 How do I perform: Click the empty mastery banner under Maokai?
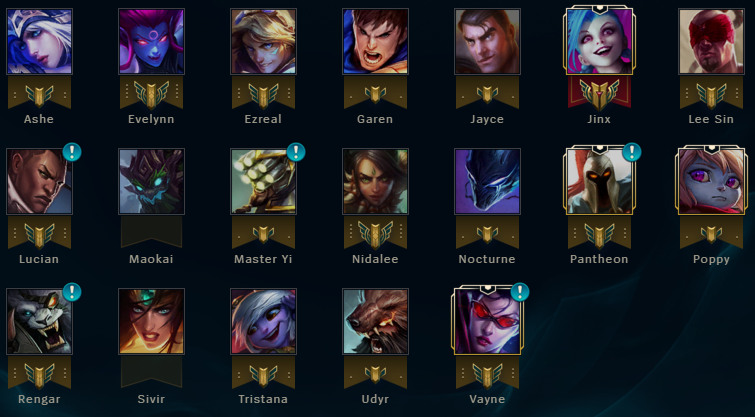pyautogui.click(x=151, y=232)
